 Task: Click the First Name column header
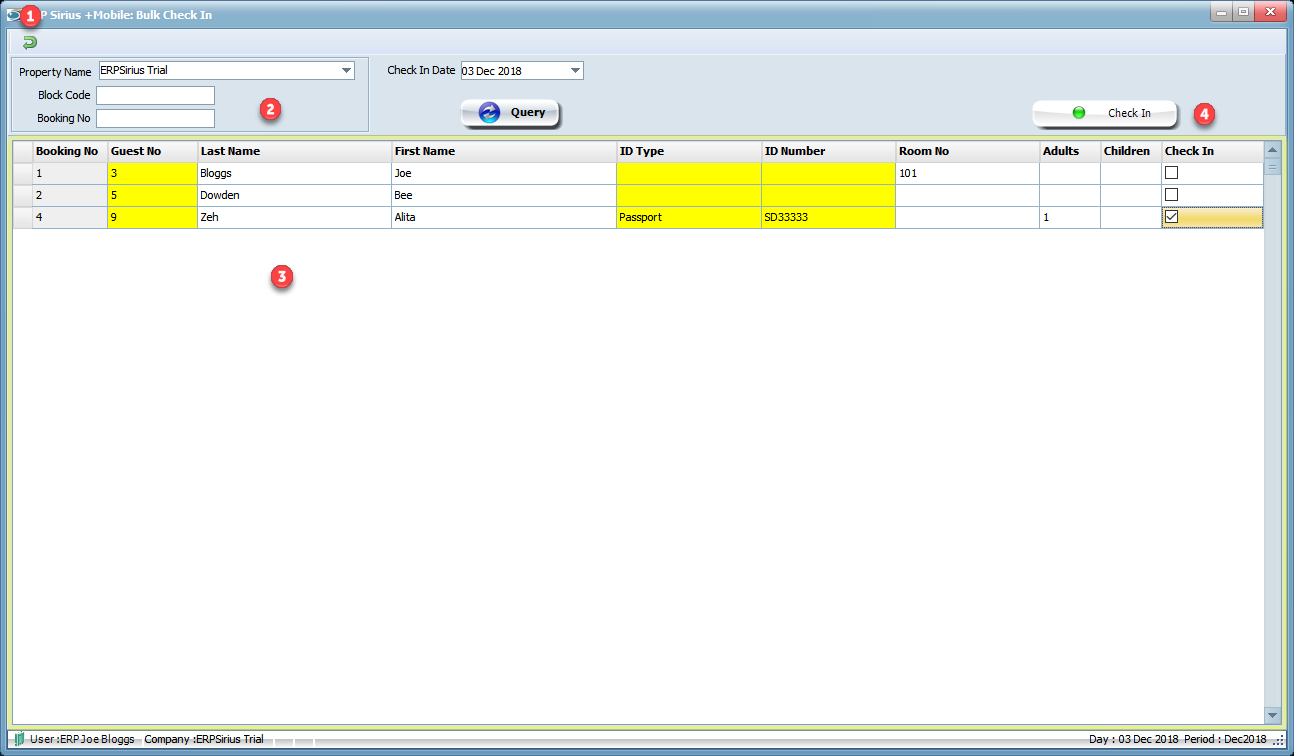tap(504, 151)
